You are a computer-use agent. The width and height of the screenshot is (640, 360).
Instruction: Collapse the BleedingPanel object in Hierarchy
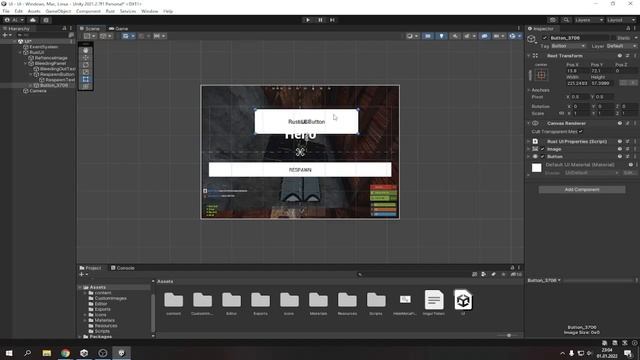pyautogui.click(x=25, y=63)
